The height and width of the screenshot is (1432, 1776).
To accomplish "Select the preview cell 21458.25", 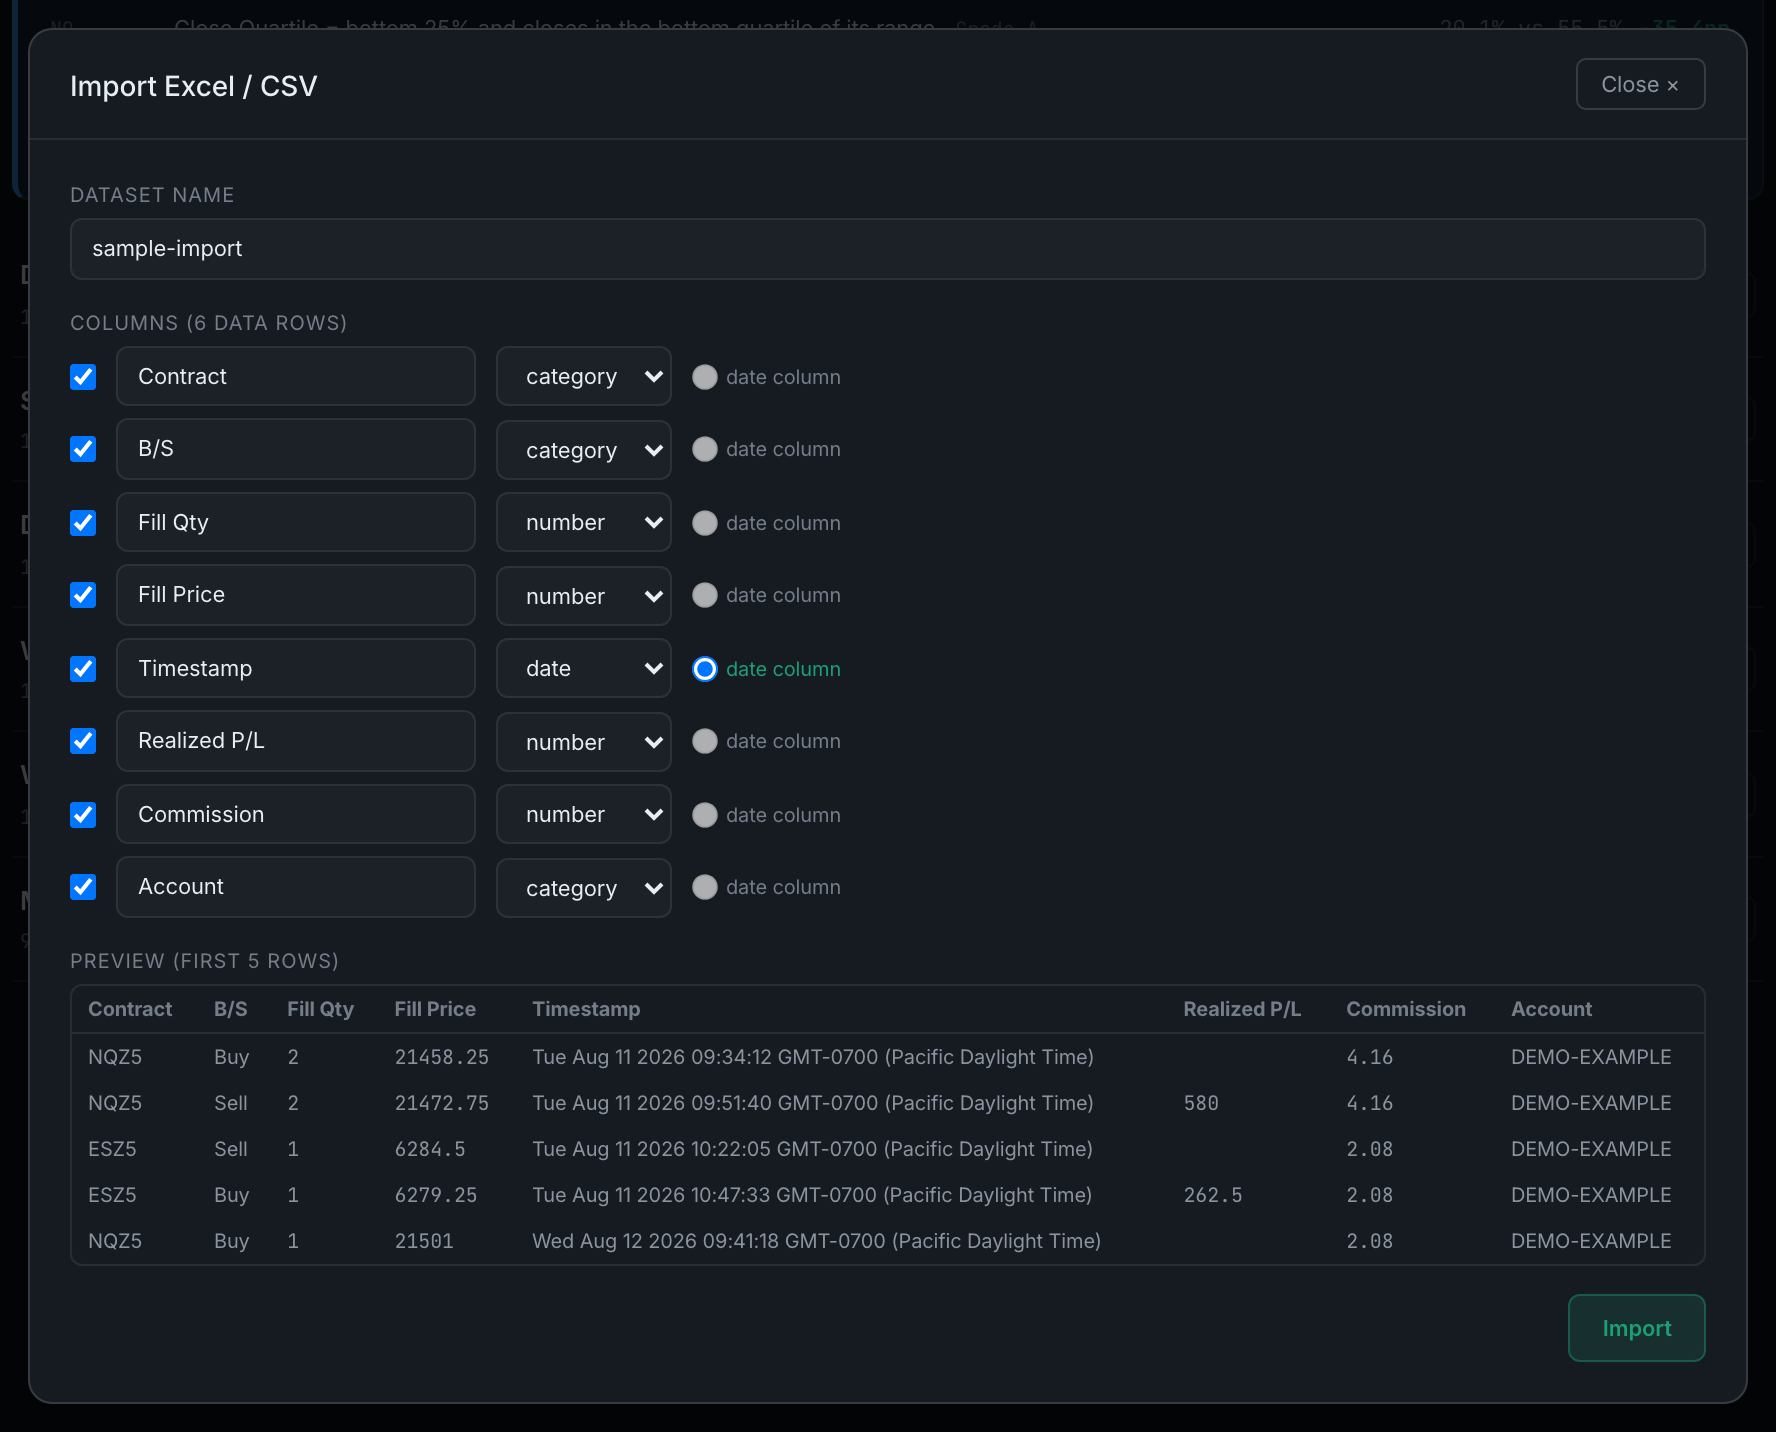I will pos(442,1057).
